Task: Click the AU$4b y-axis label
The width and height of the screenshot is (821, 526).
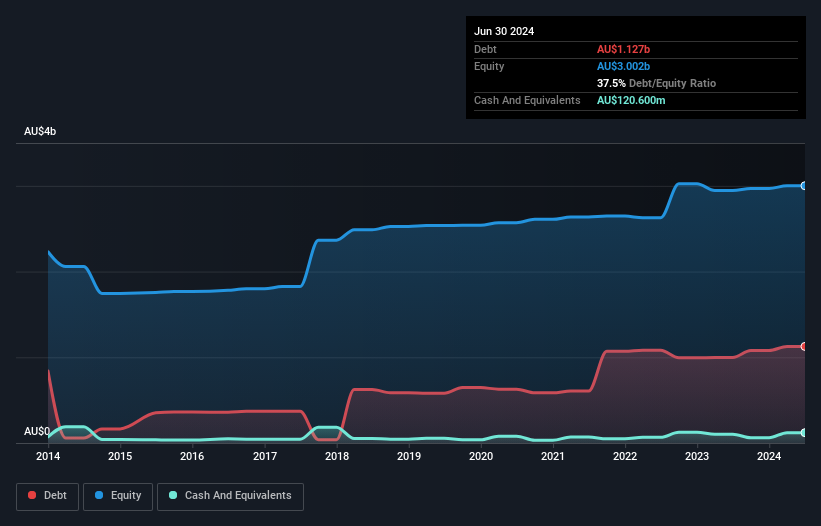Action: click(40, 131)
